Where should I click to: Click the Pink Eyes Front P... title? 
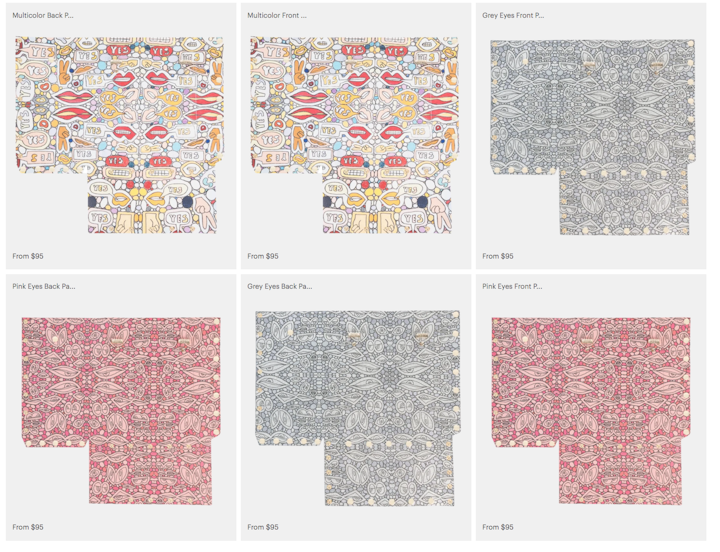[512, 286]
